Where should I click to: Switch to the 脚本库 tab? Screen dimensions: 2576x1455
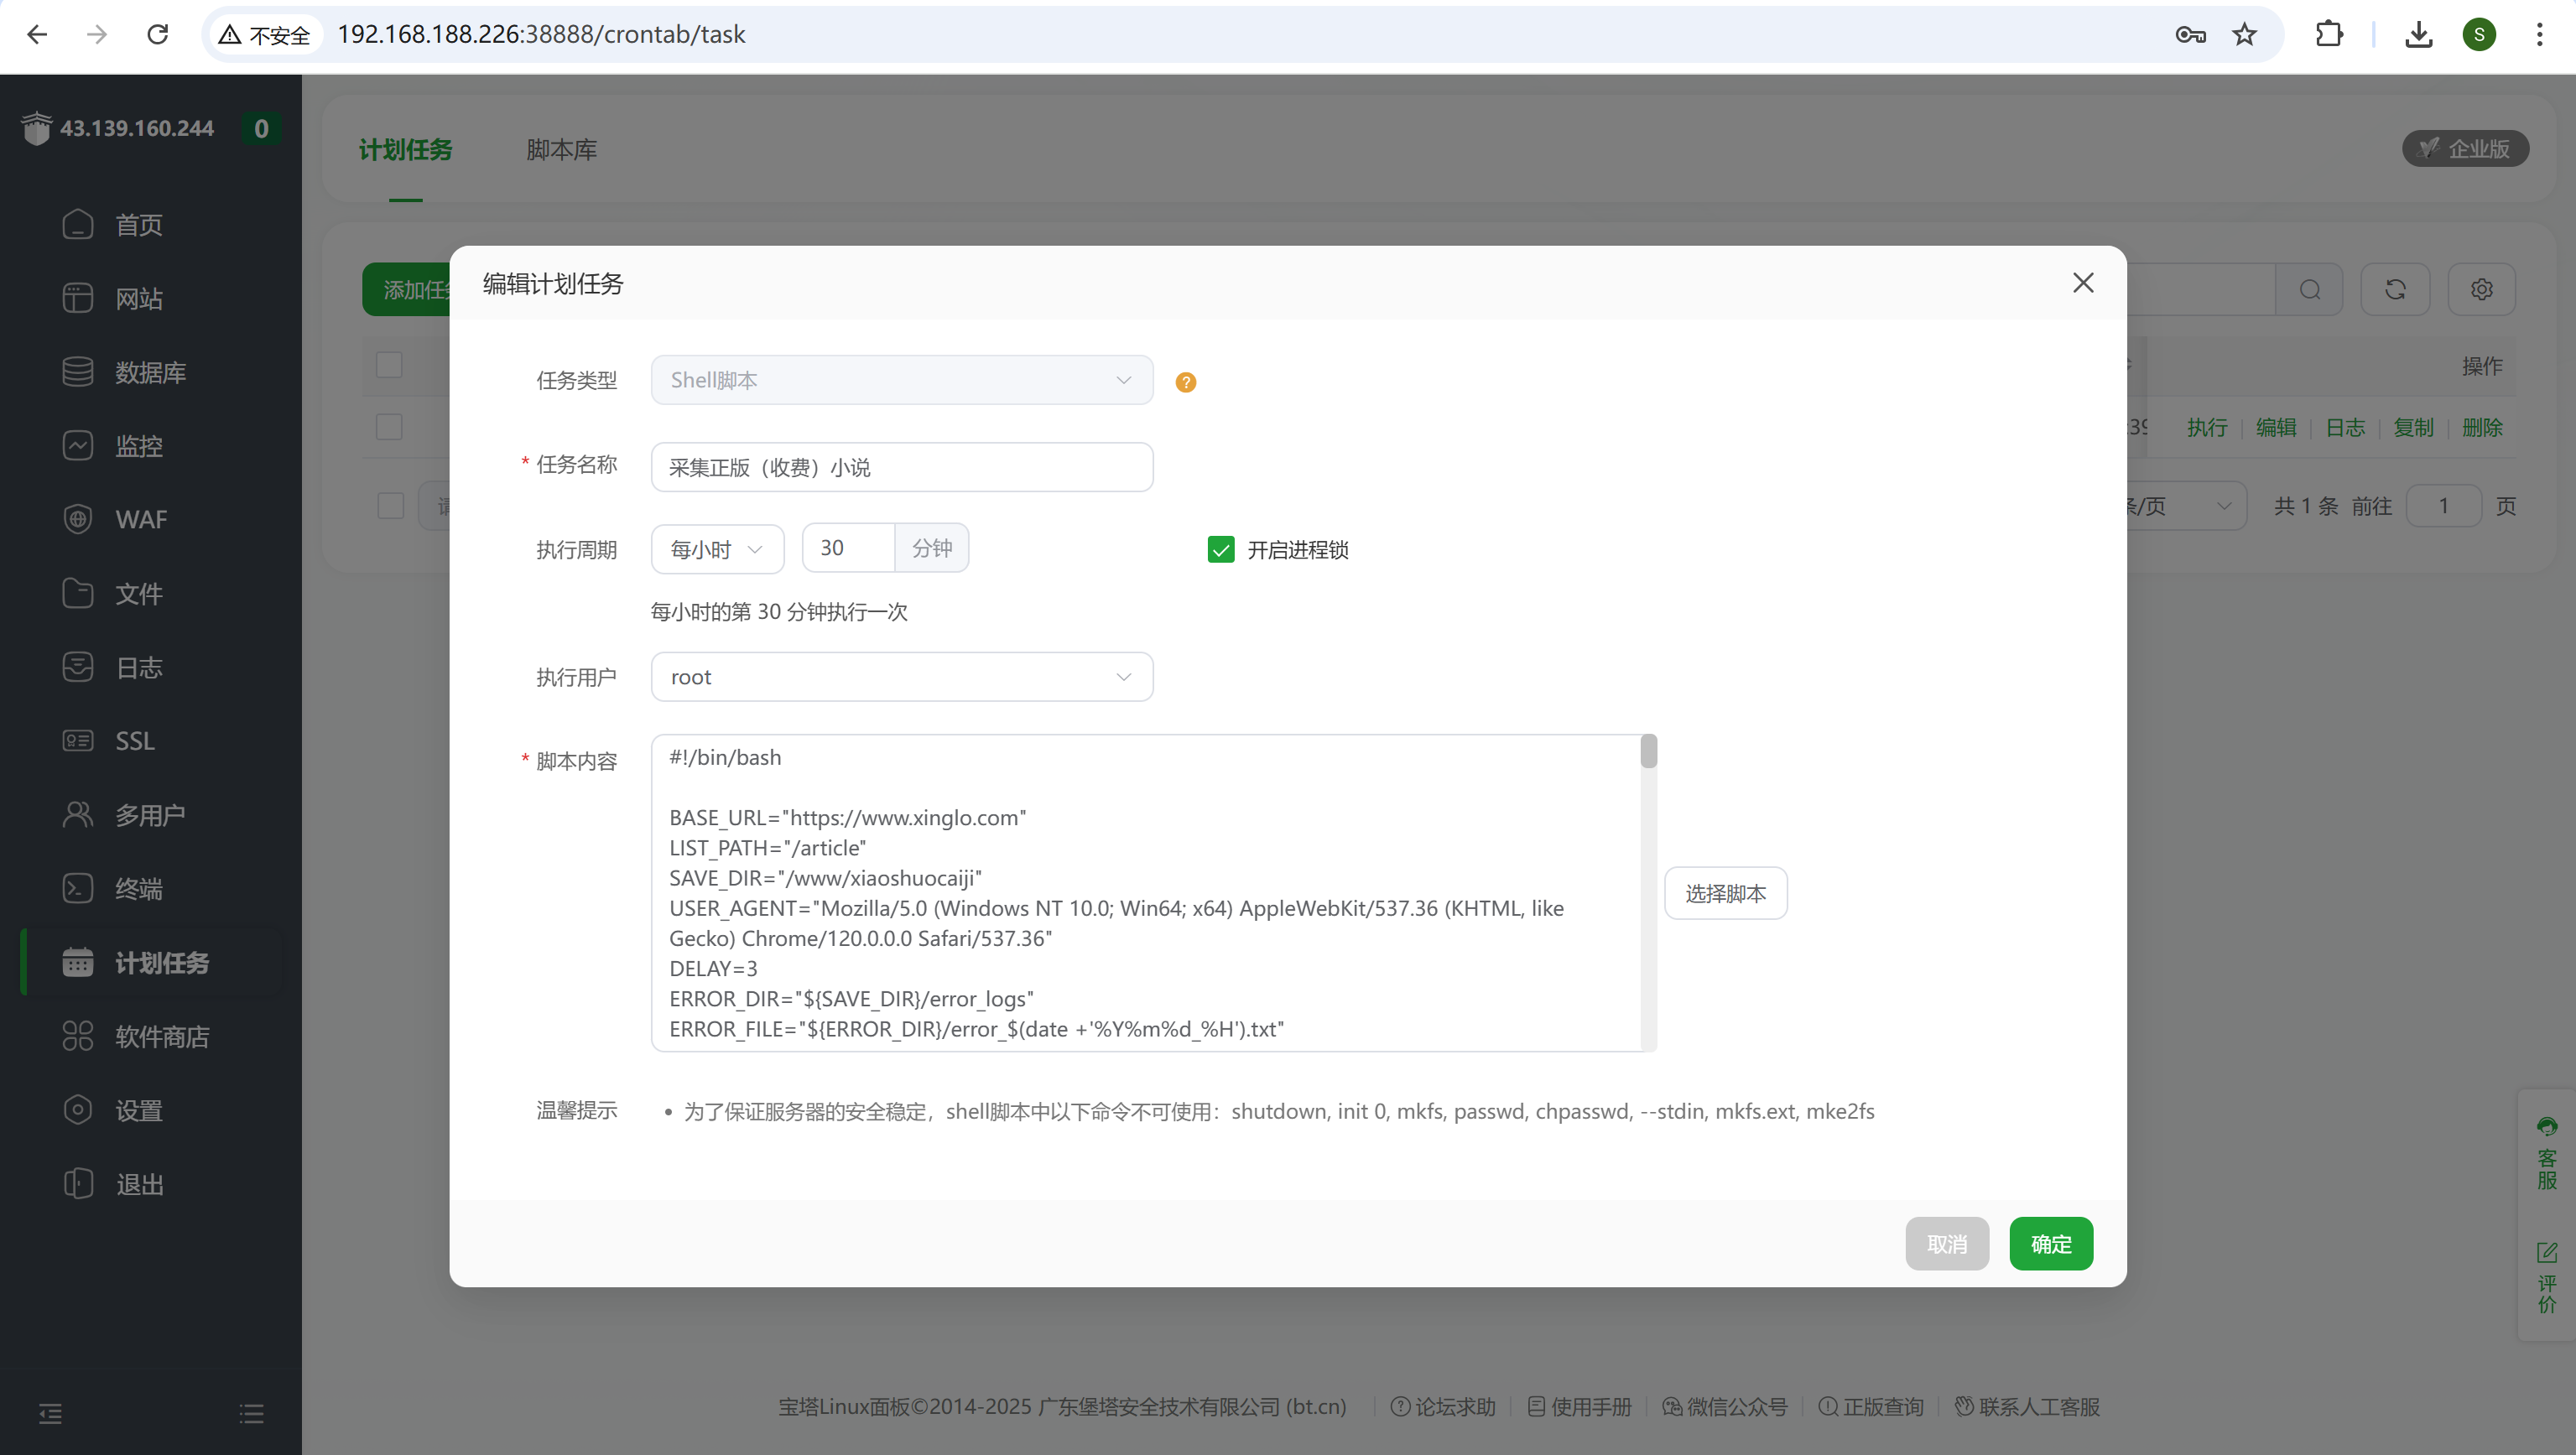(561, 150)
